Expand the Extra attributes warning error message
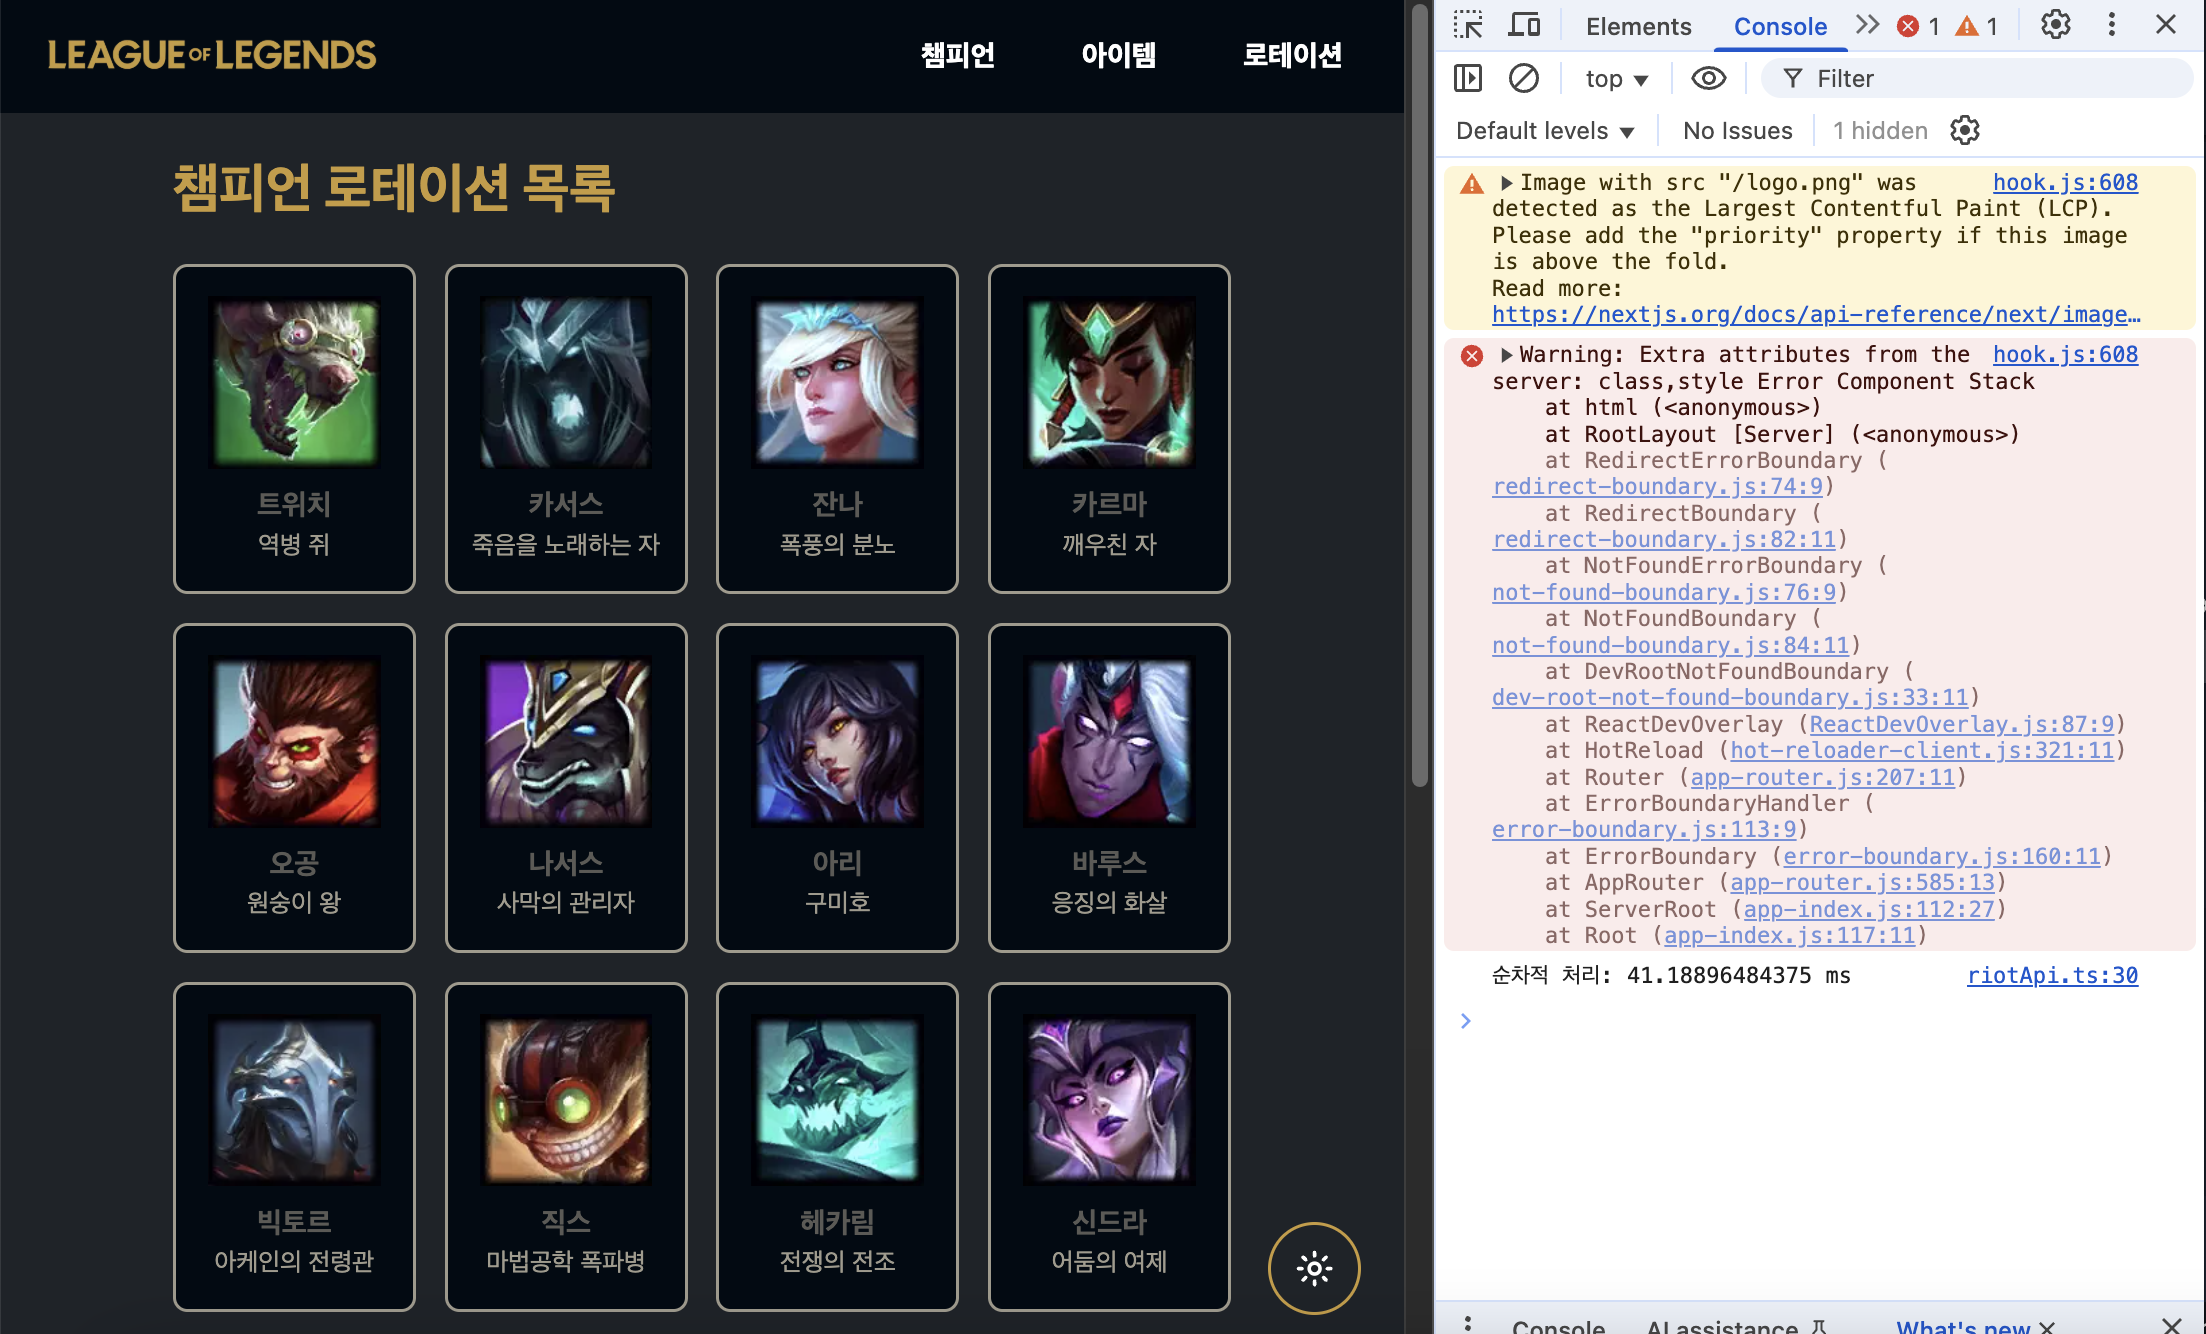This screenshot has height=1334, width=2206. coord(1506,355)
